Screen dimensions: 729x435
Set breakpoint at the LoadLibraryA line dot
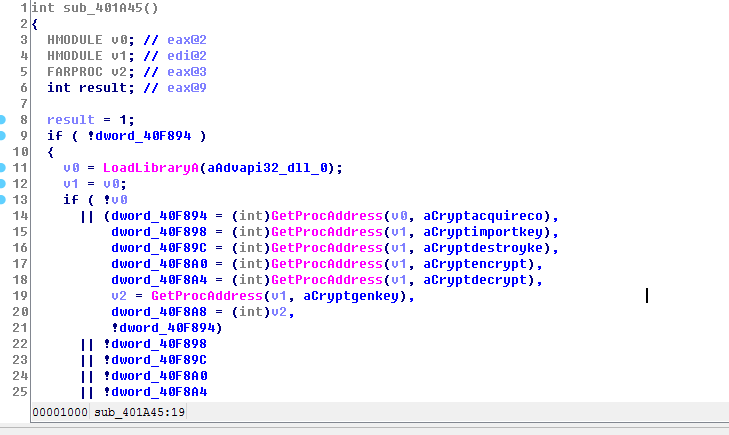click(x=3, y=167)
